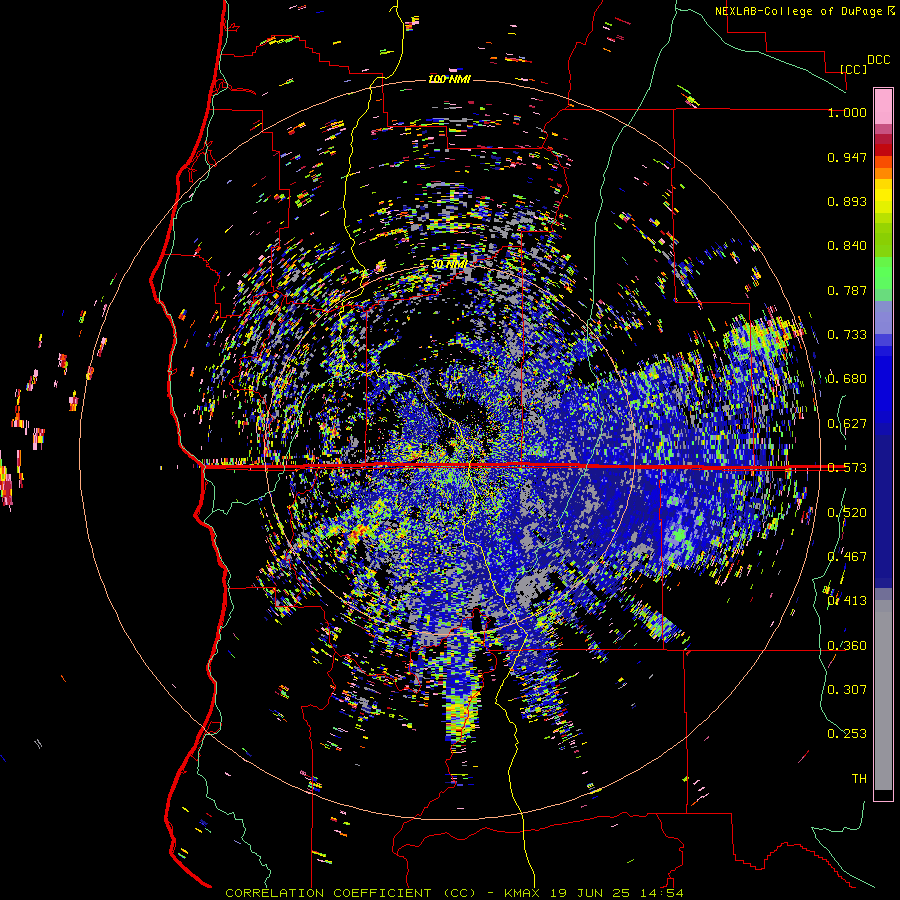Select the 0.947 legend value

point(847,157)
